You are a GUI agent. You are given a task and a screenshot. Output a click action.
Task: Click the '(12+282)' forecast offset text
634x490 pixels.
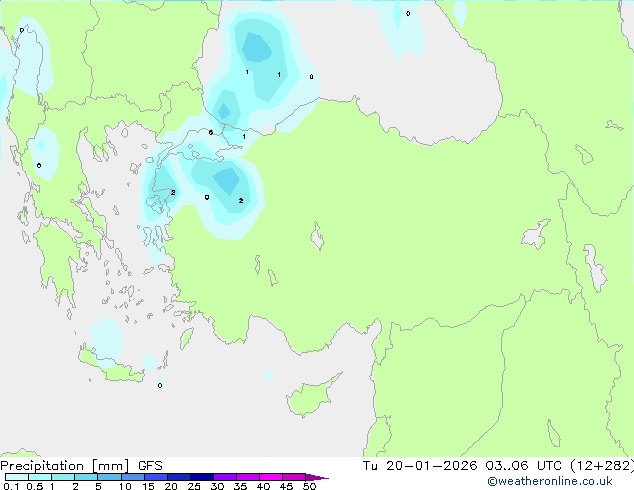tap(602, 466)
